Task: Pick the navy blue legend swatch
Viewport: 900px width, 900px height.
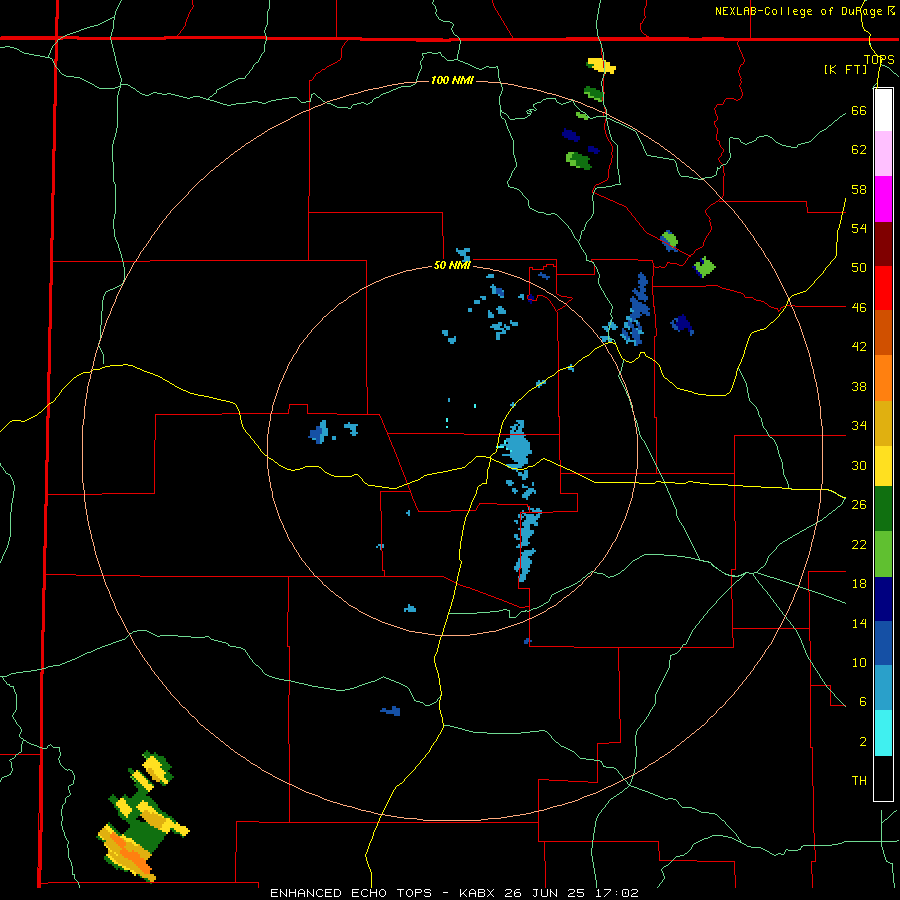Action: pos(883,599)
